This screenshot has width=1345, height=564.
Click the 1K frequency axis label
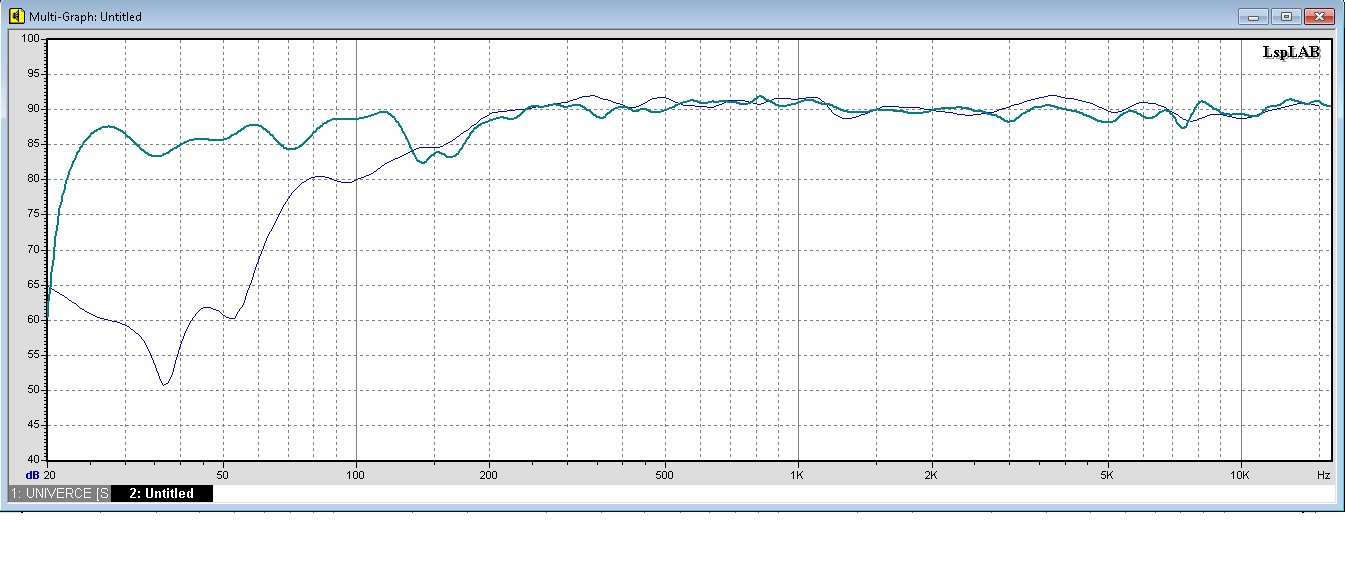pos(798,474)
